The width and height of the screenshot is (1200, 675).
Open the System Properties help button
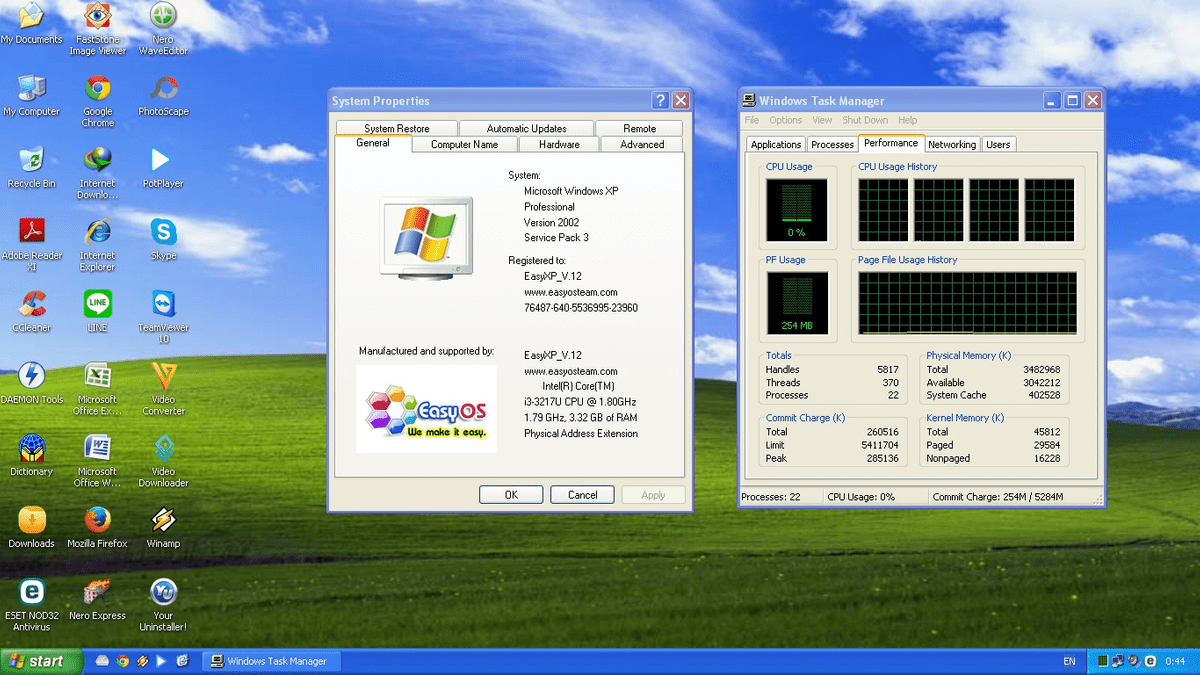point(660,100)
